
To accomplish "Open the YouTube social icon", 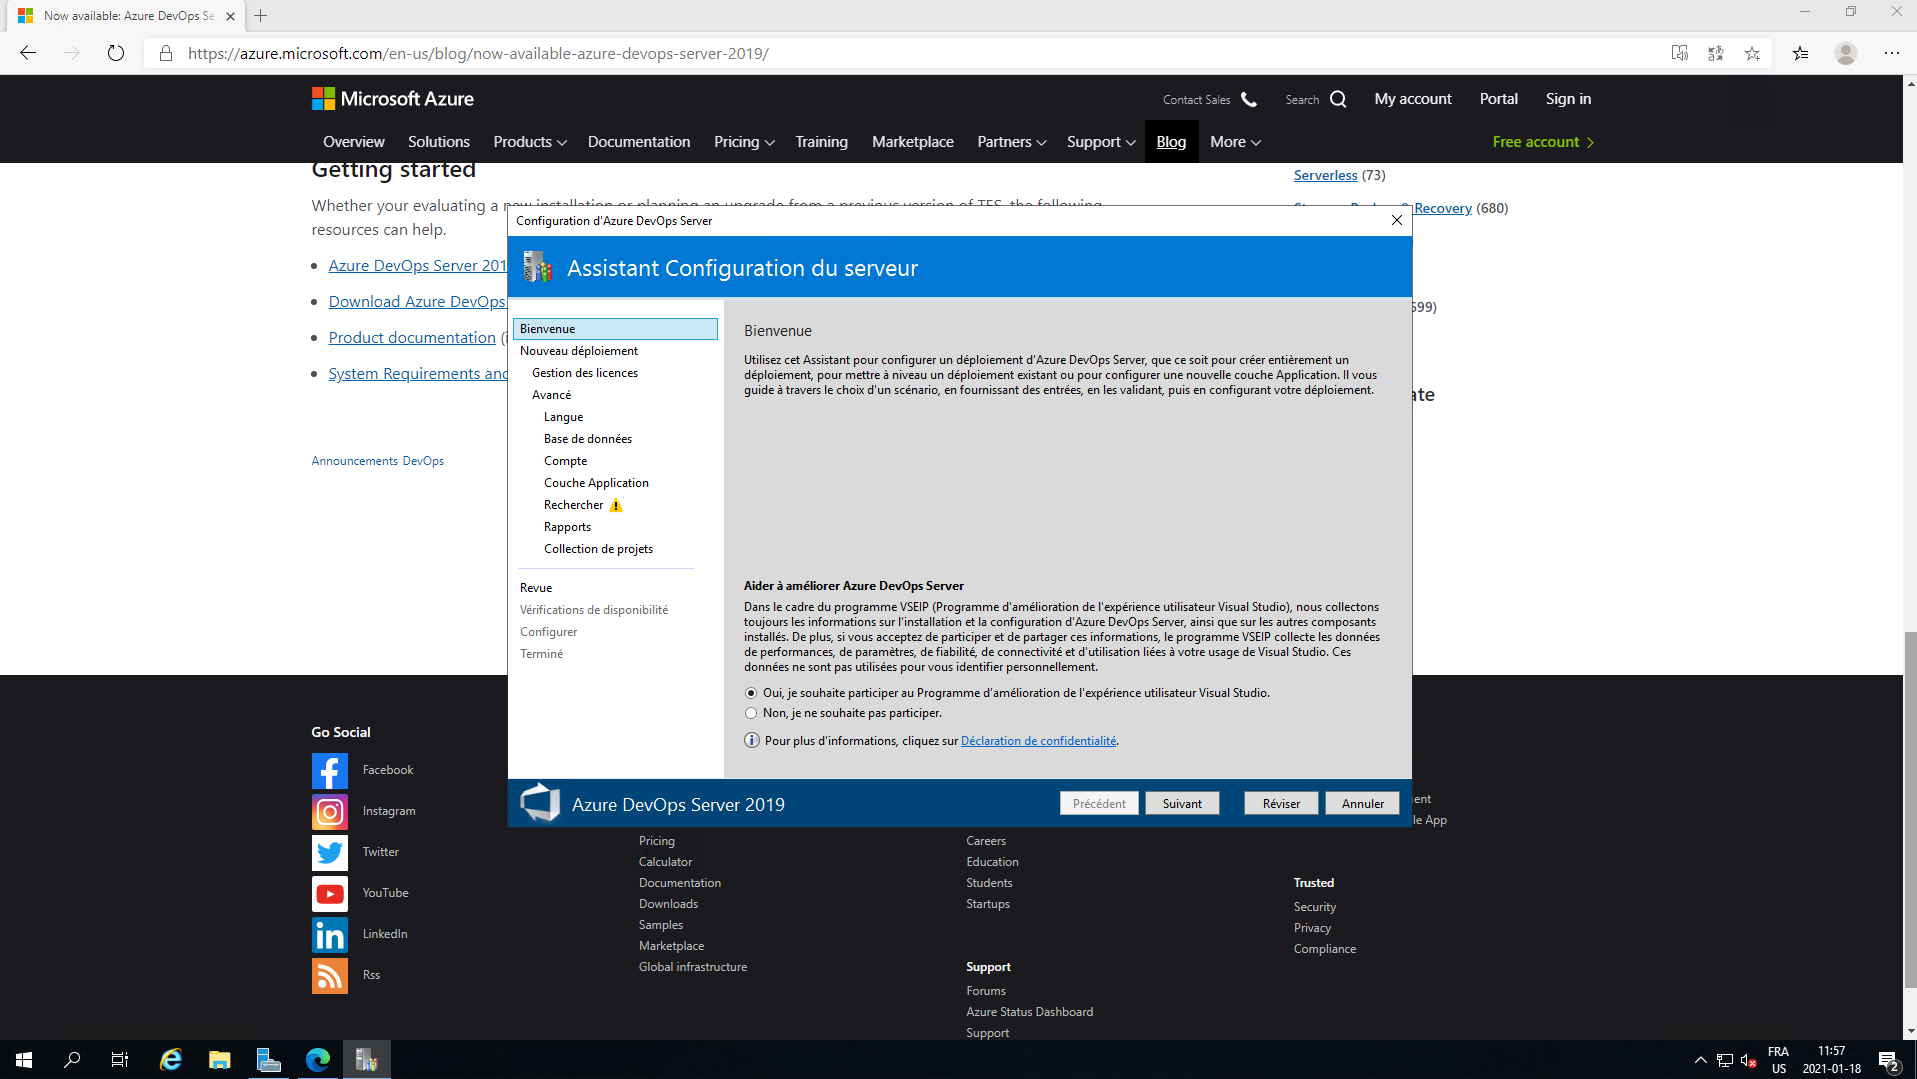I will 329,894.
